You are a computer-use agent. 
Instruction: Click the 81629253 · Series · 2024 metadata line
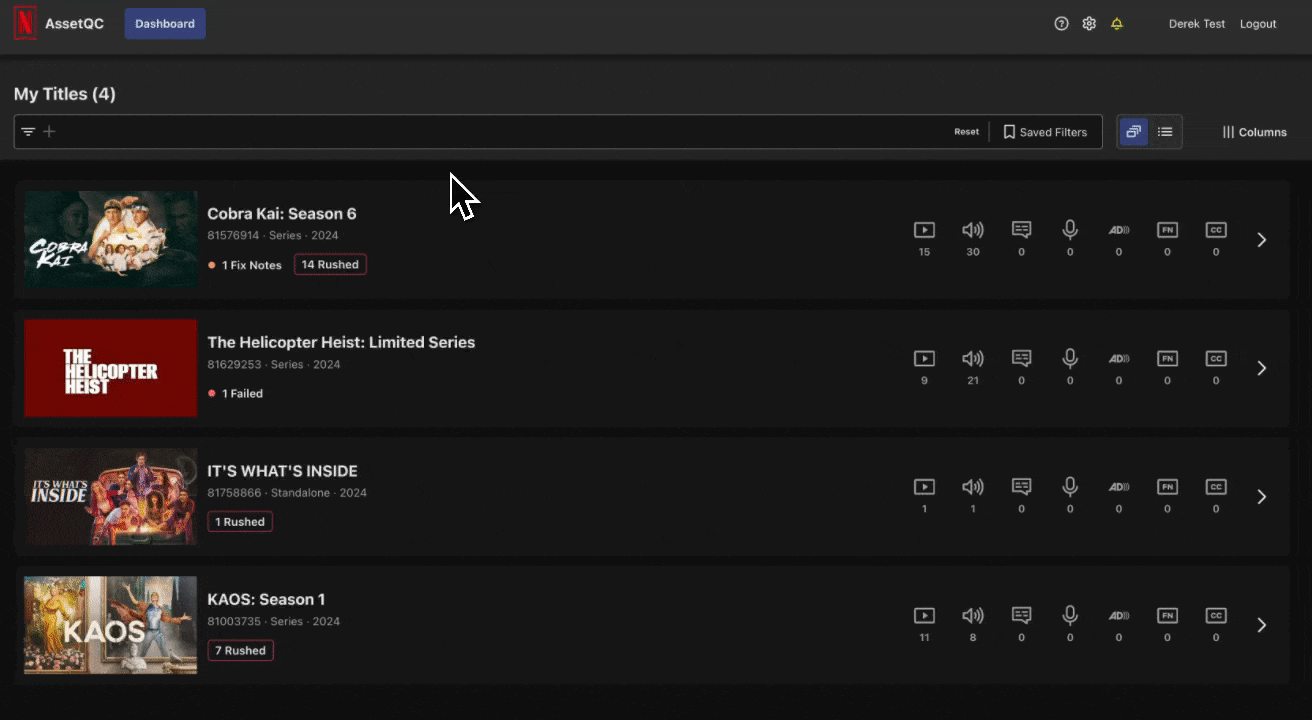(274, 364)
